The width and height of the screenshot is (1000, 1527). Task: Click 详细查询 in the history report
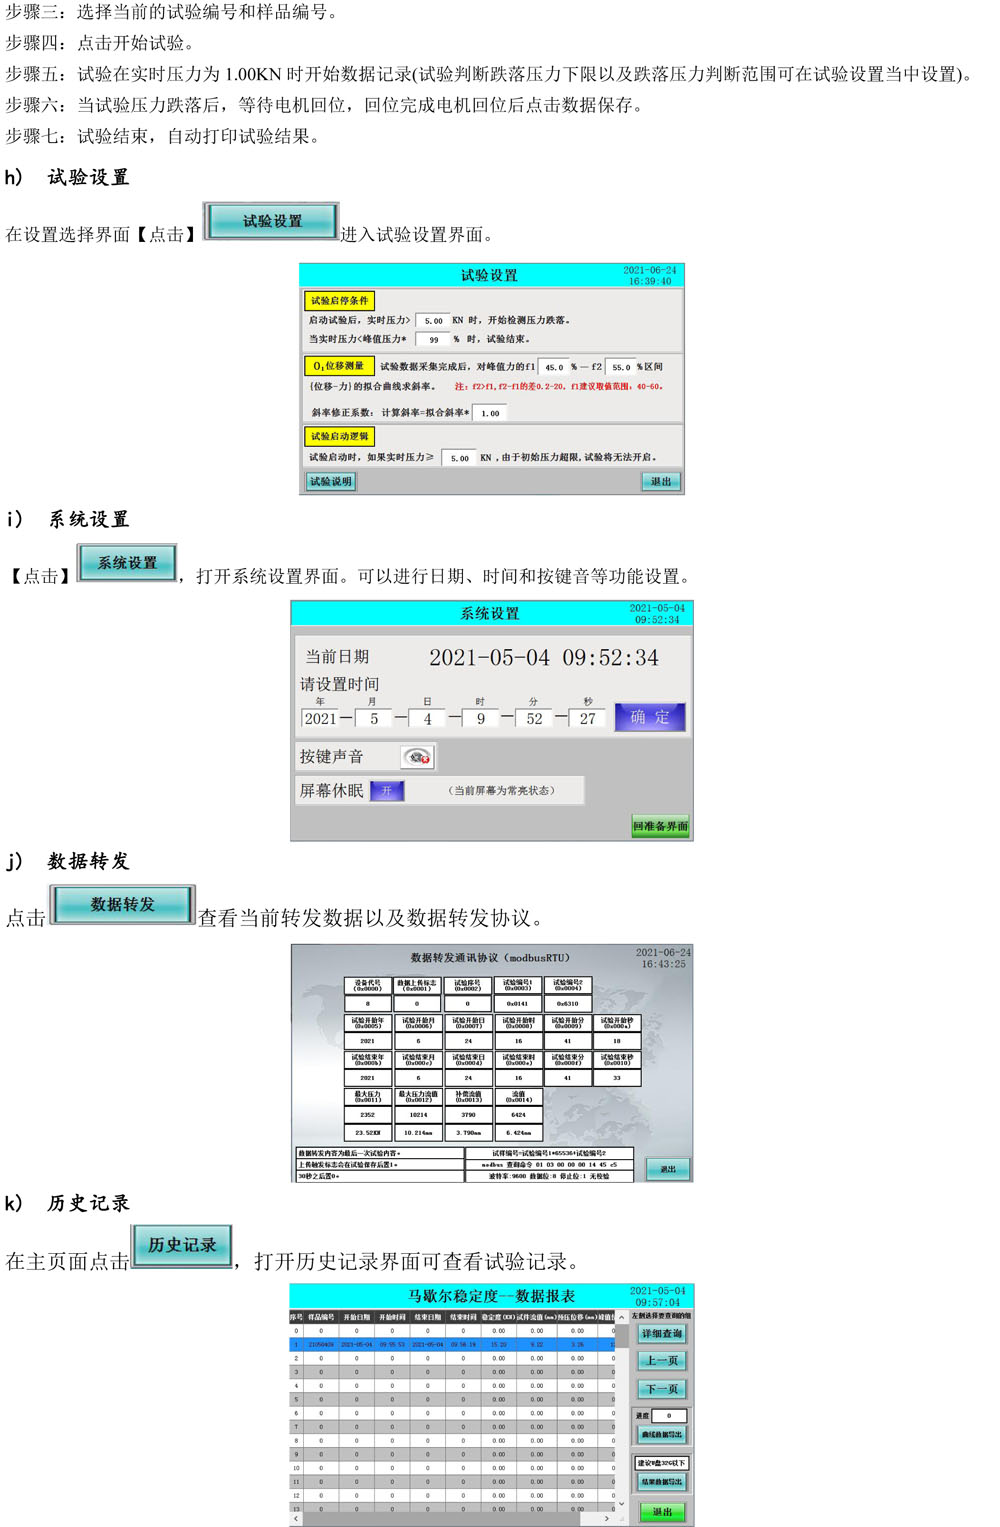point(662,1334)
